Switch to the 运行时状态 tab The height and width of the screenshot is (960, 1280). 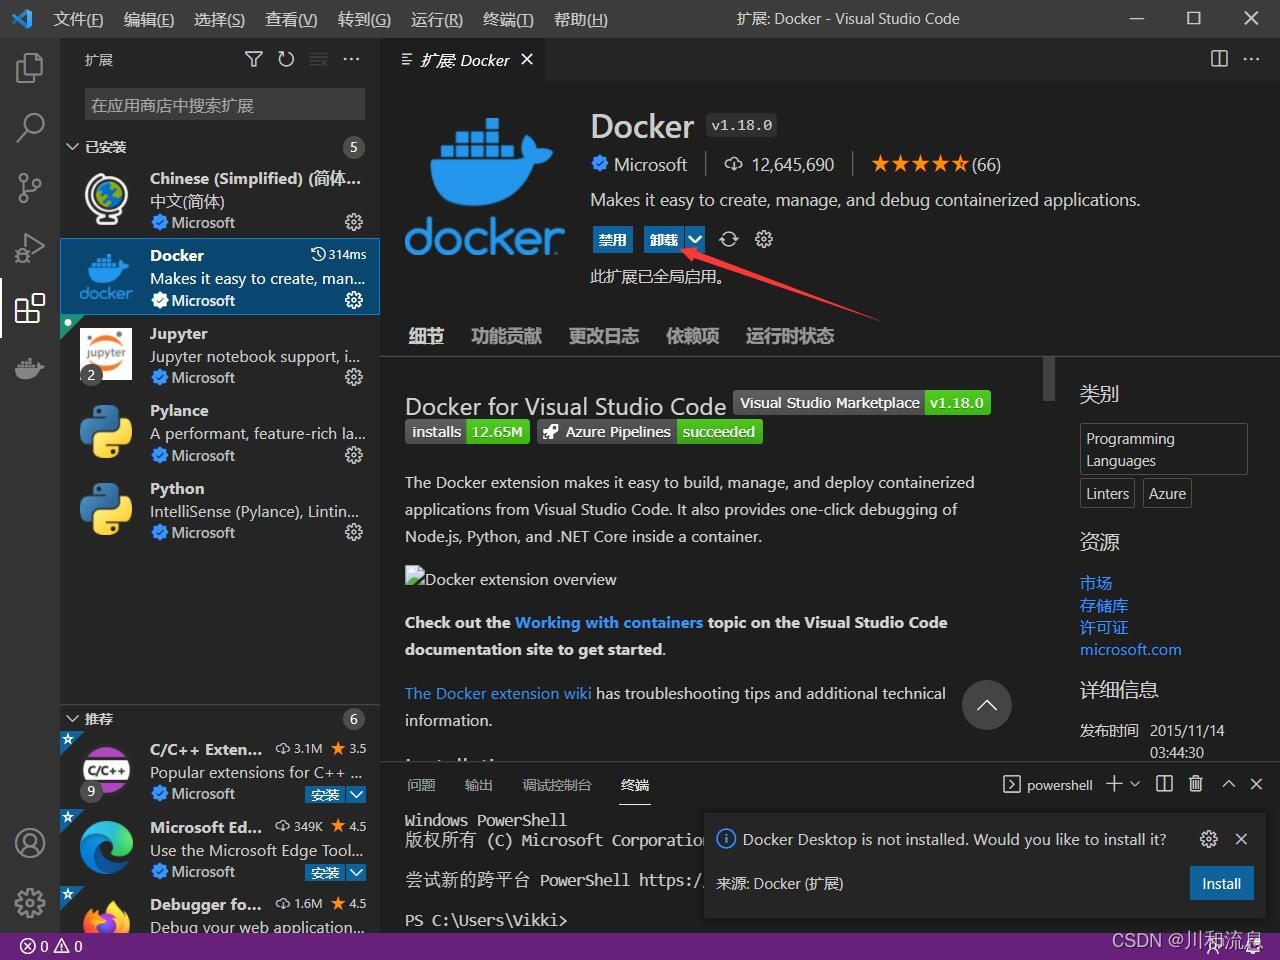click(x=790, y=336)
